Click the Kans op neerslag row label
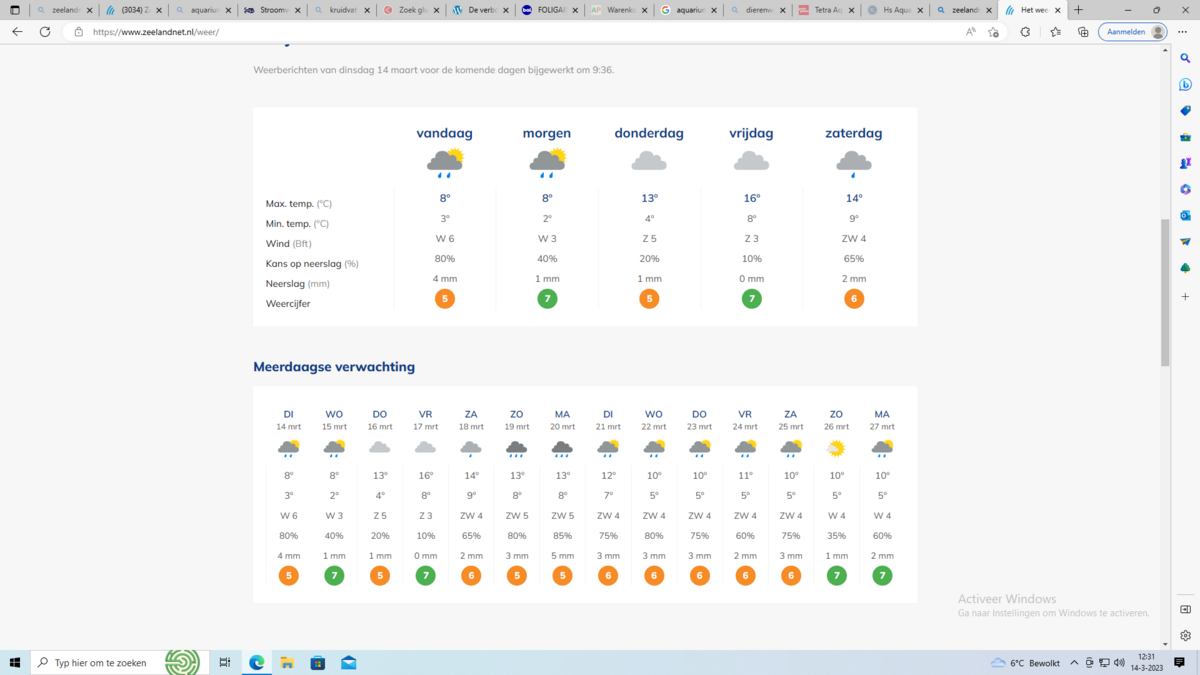 [312, 264]
